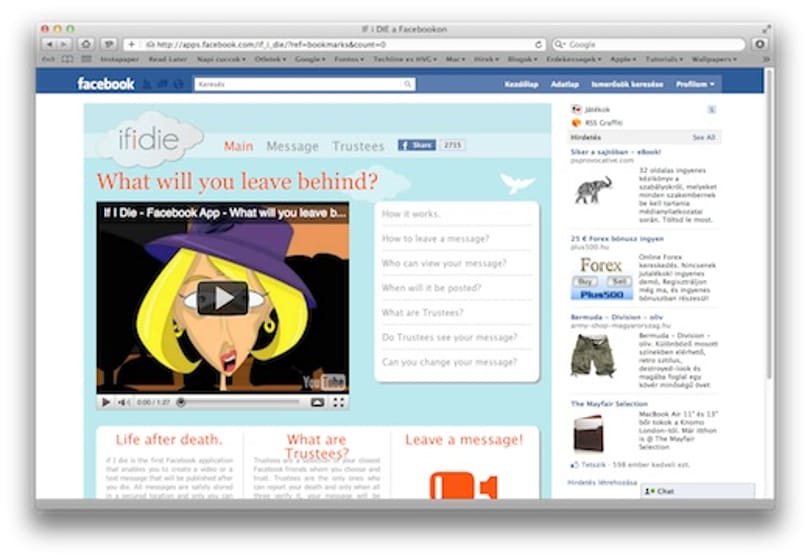The image size is (810, 559).
Task: Click the Tetszik thumbs-up icon
Action: click(574, 464)
